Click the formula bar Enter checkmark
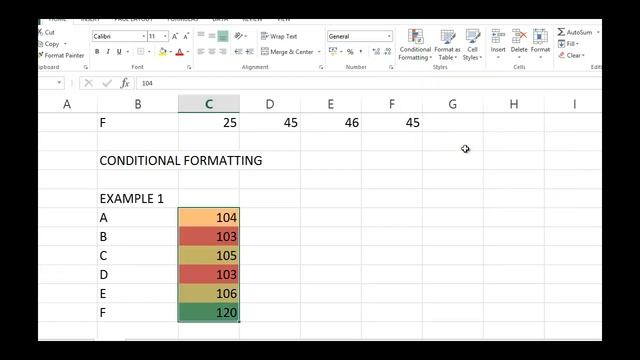This screenshot has height=360, width=640. 107,83
